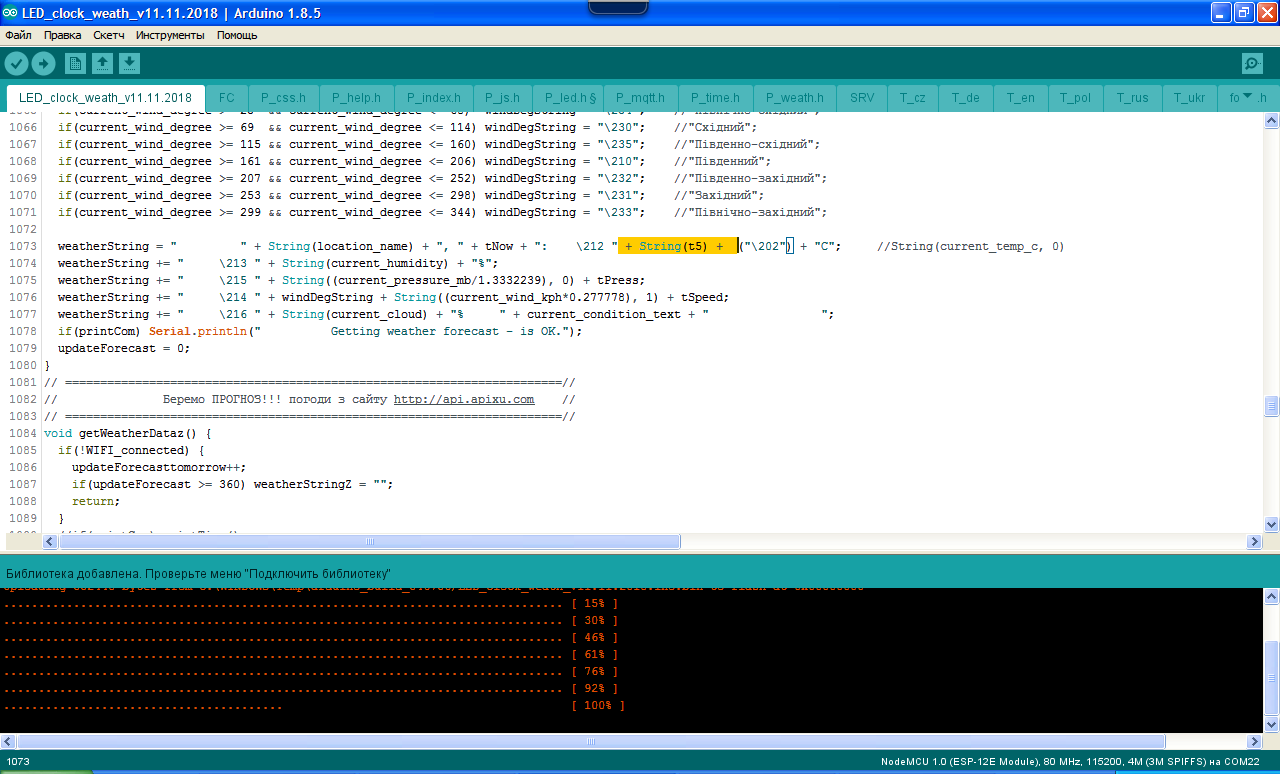Switch to the P_time.h tab
Image resolution: width=1280 pixels, height=774 pixels.
(x=715, y=98)
